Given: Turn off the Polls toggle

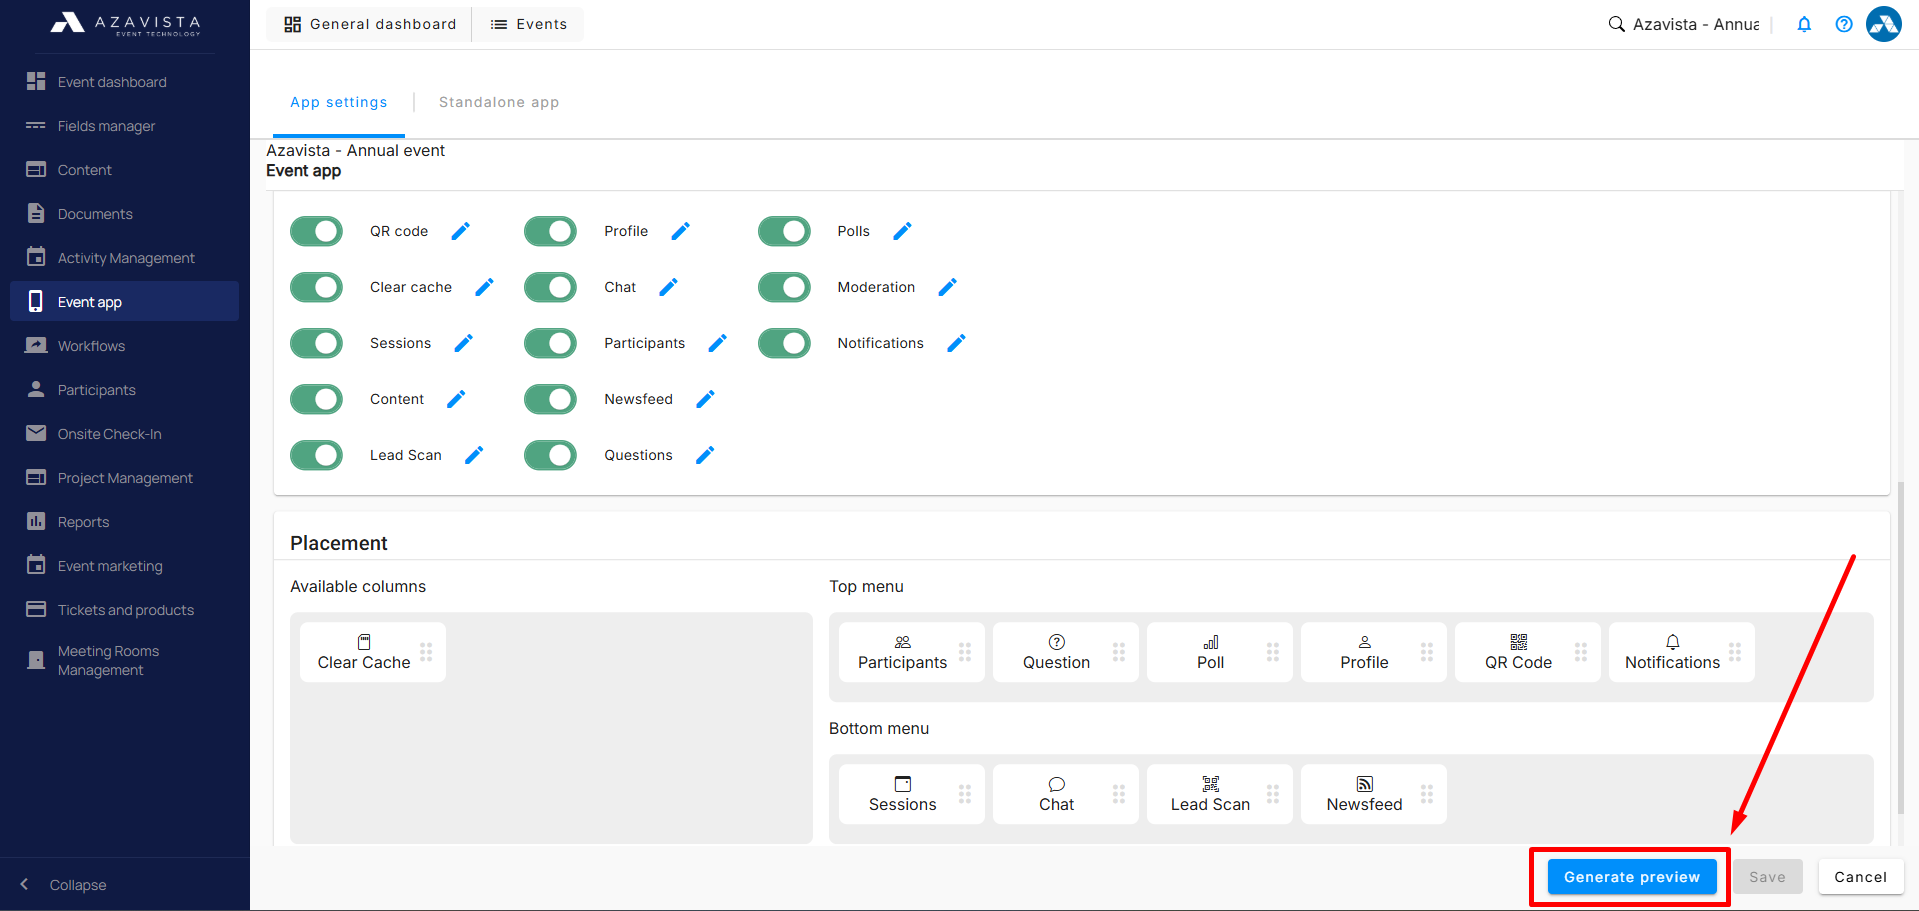Looking at the screenshot, I should pyautogui.click(x=784, y=231).
